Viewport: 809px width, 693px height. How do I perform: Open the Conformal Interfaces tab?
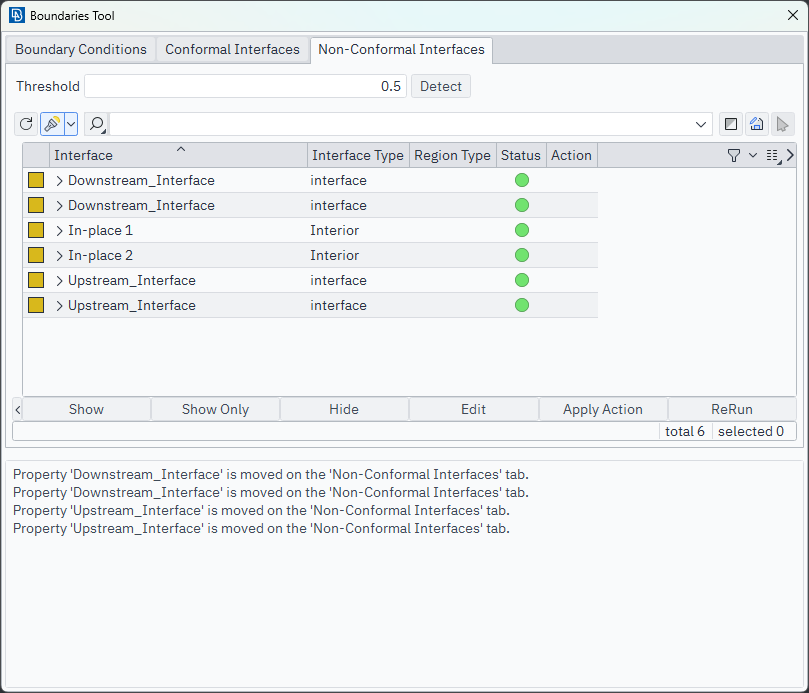tap(232, 49)
